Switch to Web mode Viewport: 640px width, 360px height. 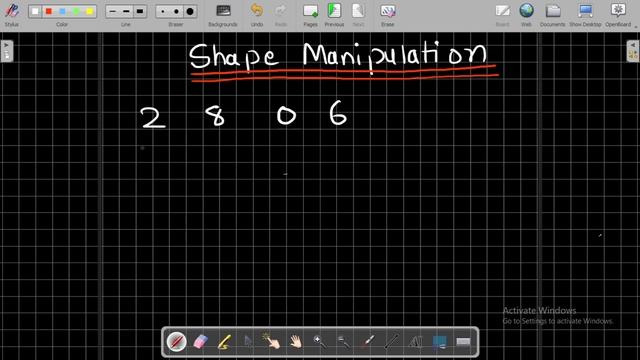click(x=527, y=14)
